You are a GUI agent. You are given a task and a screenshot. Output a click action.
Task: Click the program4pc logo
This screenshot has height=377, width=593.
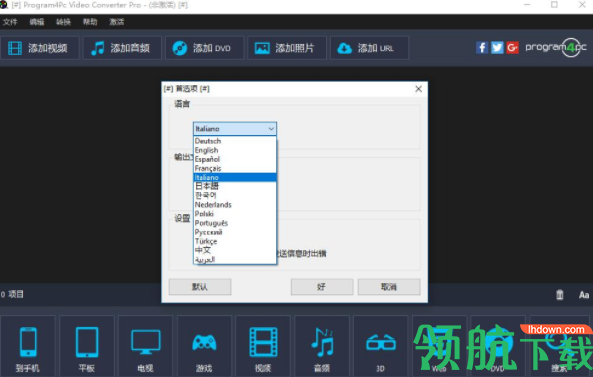[556, 48]
